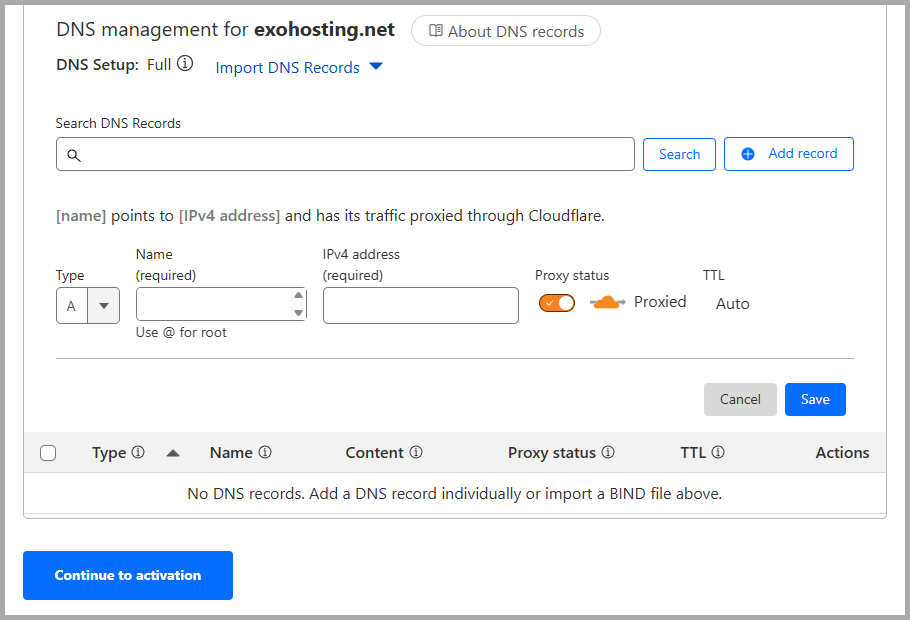Click inside the IPv4 address input field
The image size is (910, 620).
(x=420, y=305)
